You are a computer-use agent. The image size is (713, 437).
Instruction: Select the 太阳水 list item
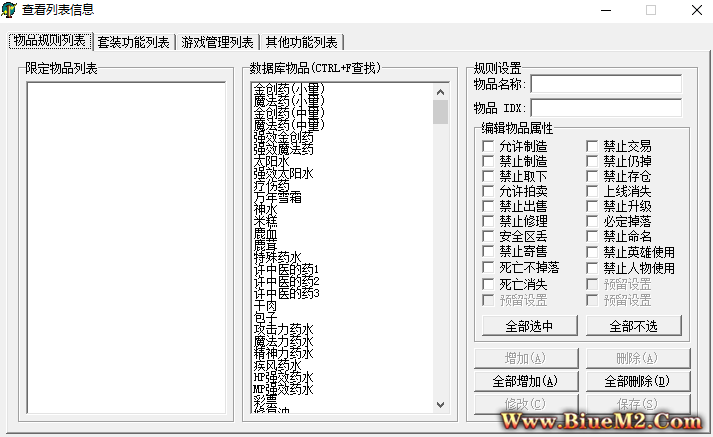point(271,161)
